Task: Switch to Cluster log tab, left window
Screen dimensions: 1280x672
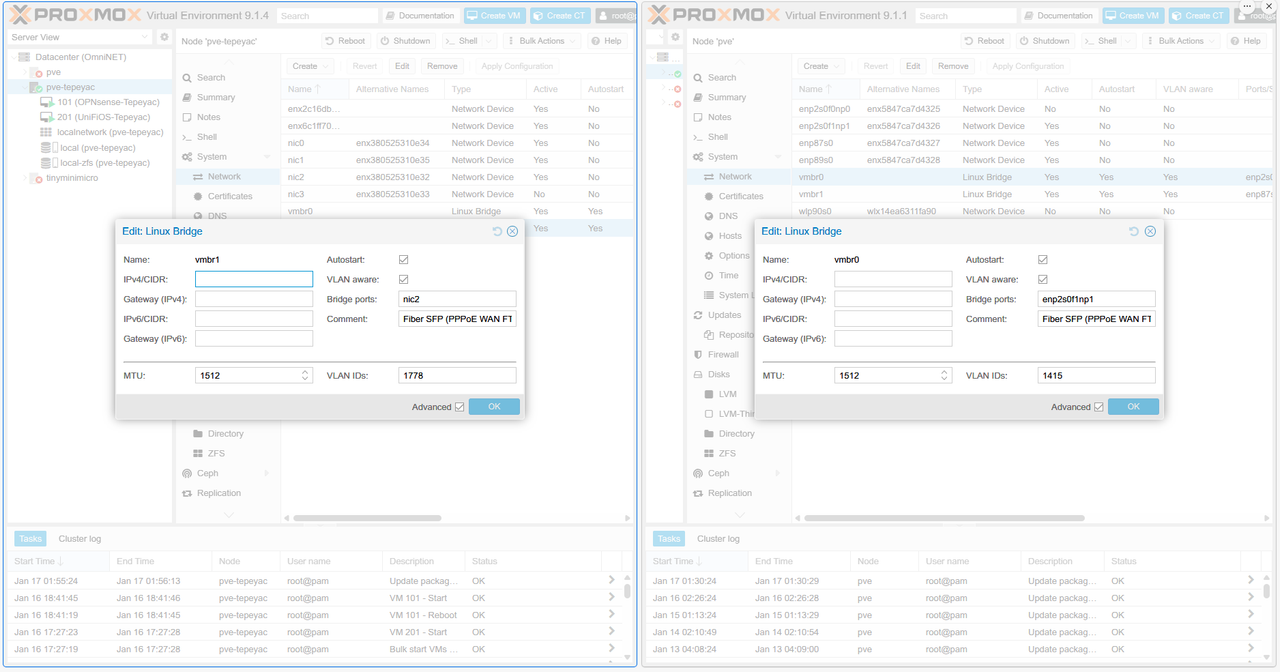Action: [x=79, y=539]
